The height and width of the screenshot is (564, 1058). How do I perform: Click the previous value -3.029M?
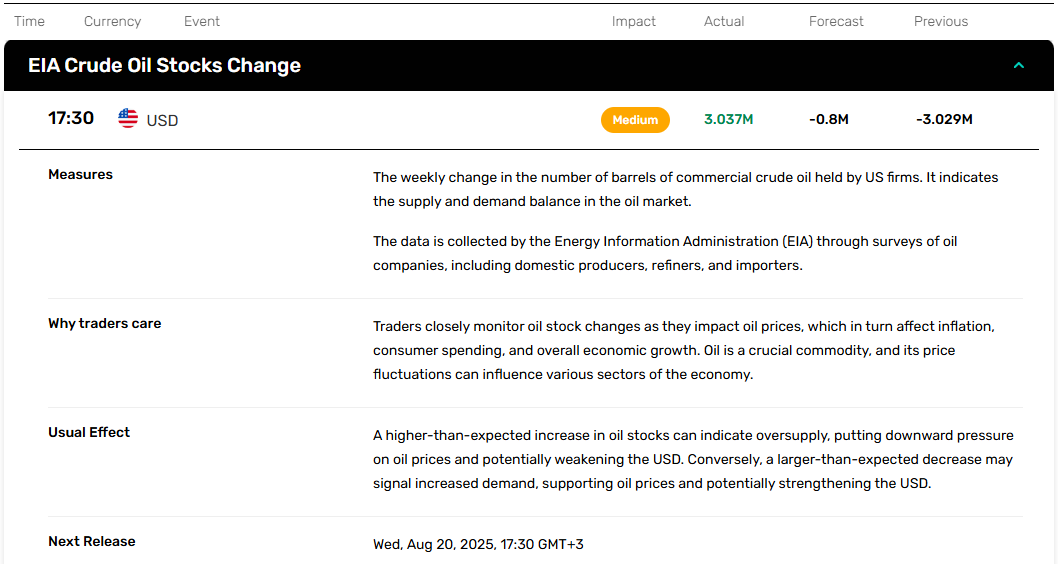pyautogui.click(x=944, y=119)
